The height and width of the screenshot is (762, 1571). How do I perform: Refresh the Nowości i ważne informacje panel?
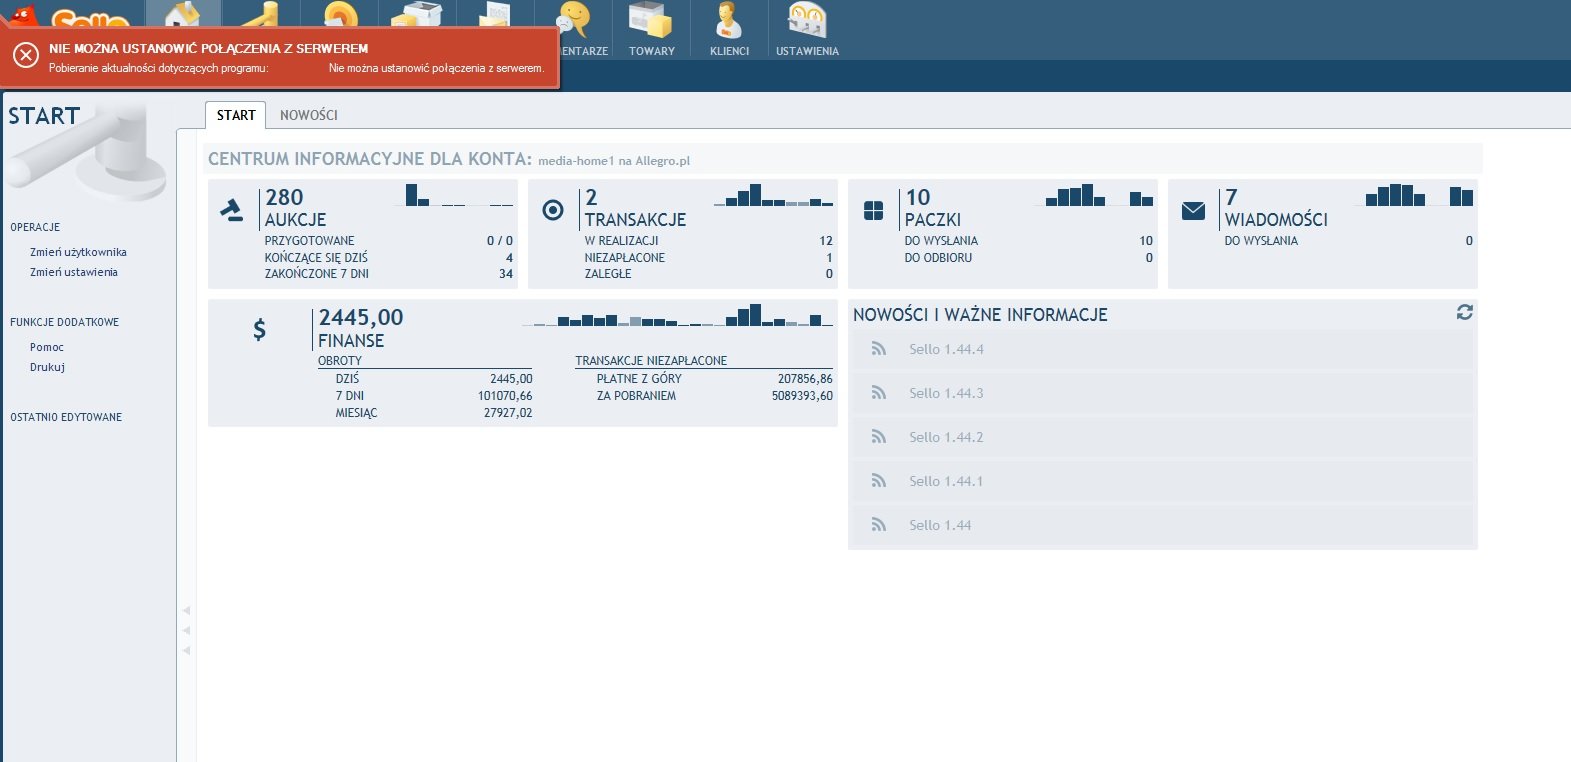1464,313
